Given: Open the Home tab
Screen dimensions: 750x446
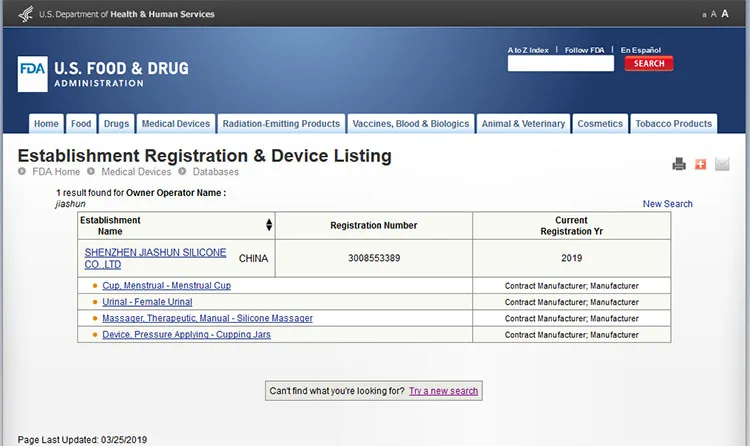Looking at the screenshot, I should coord(46,124).
